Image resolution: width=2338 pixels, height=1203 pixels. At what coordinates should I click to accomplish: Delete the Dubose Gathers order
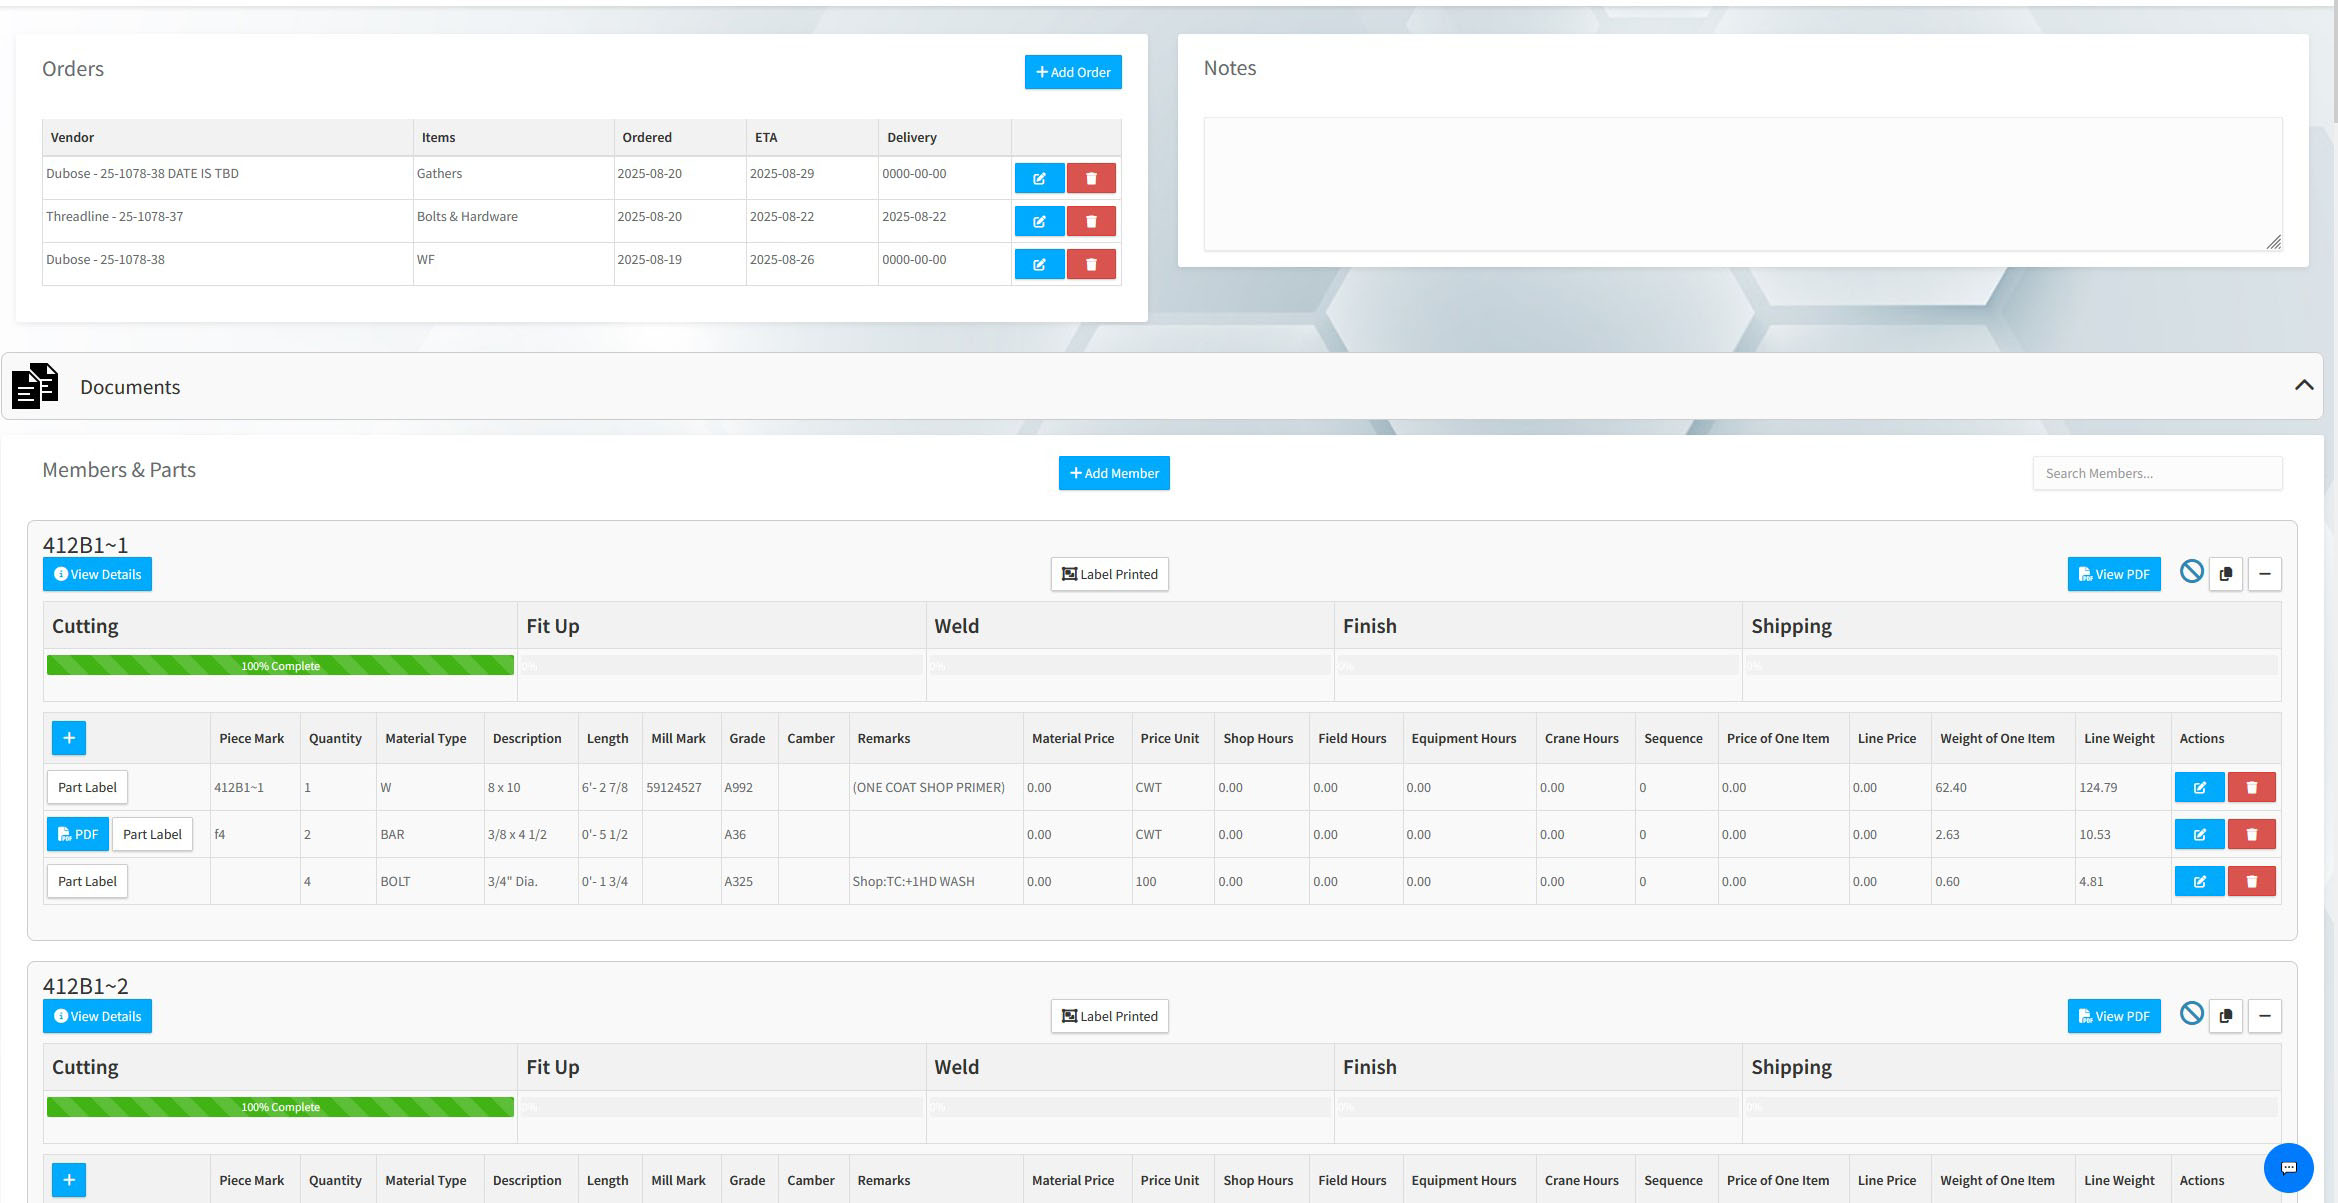(x=1091, y=178)
